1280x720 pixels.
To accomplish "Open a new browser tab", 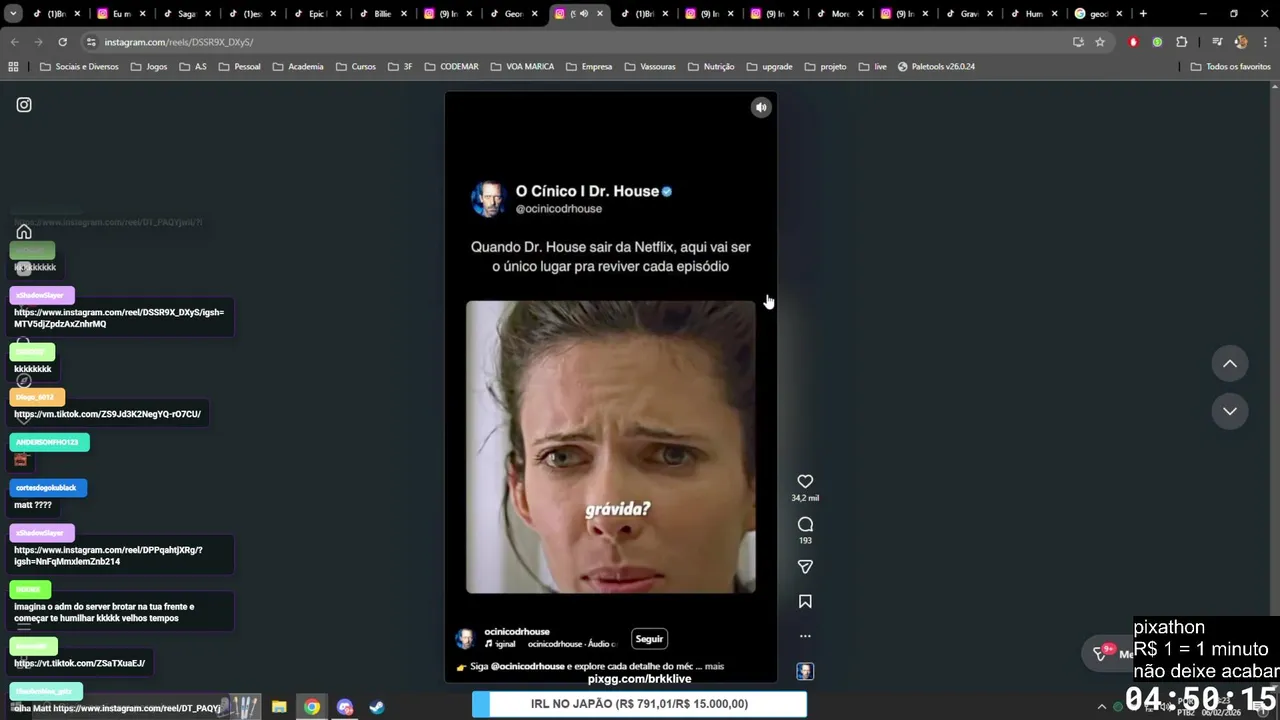I will (x=1143, y=14).
